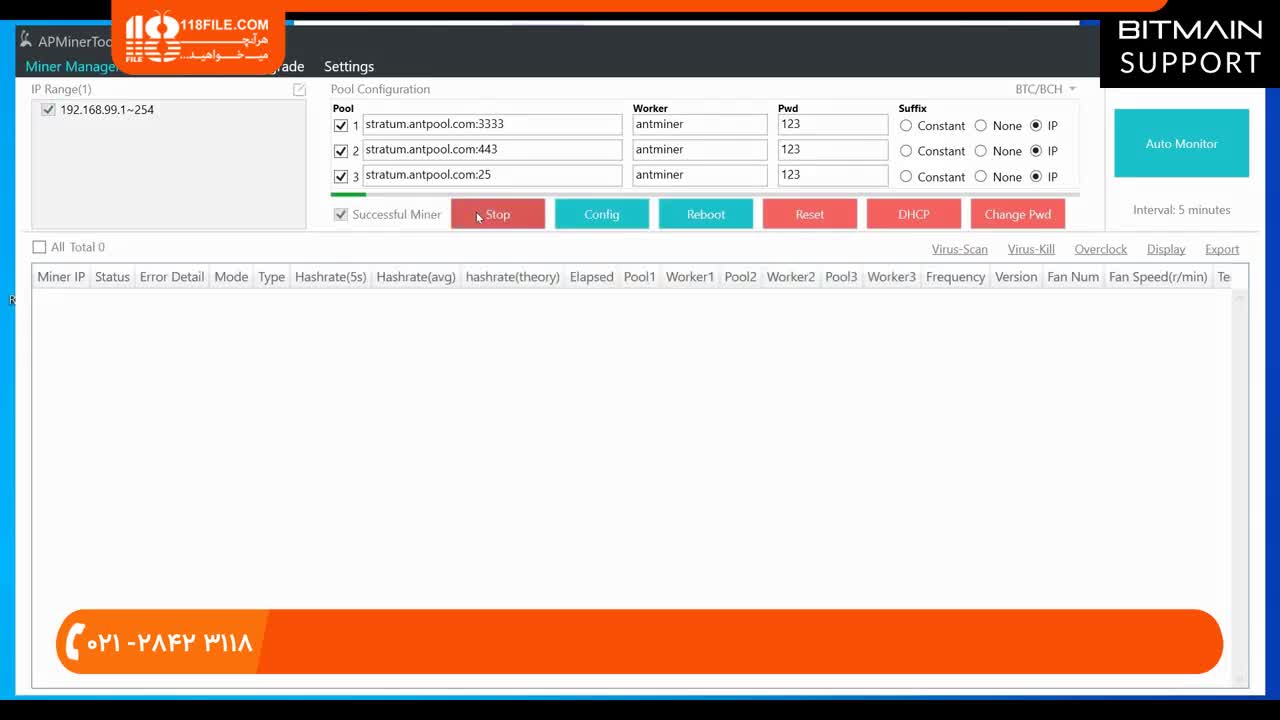Edit pool 1 URL stratum.antpool.com:3333

coord(492,125)
